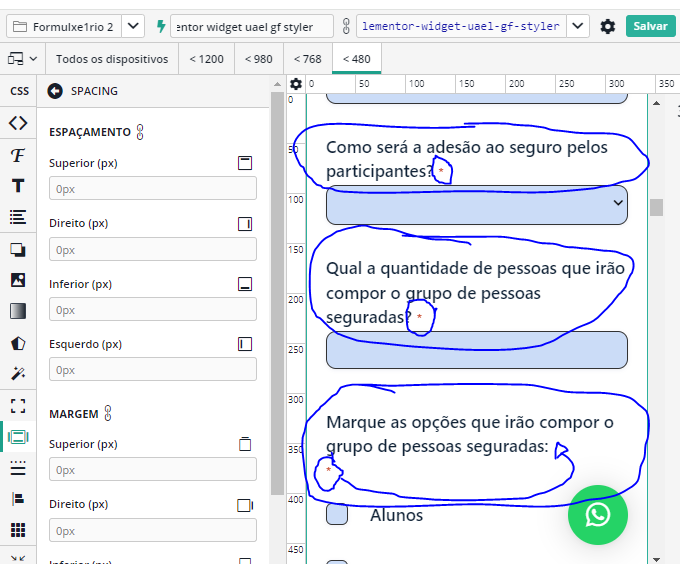
Task: Click the Espaçamento Direito input field
Action: 153,249
